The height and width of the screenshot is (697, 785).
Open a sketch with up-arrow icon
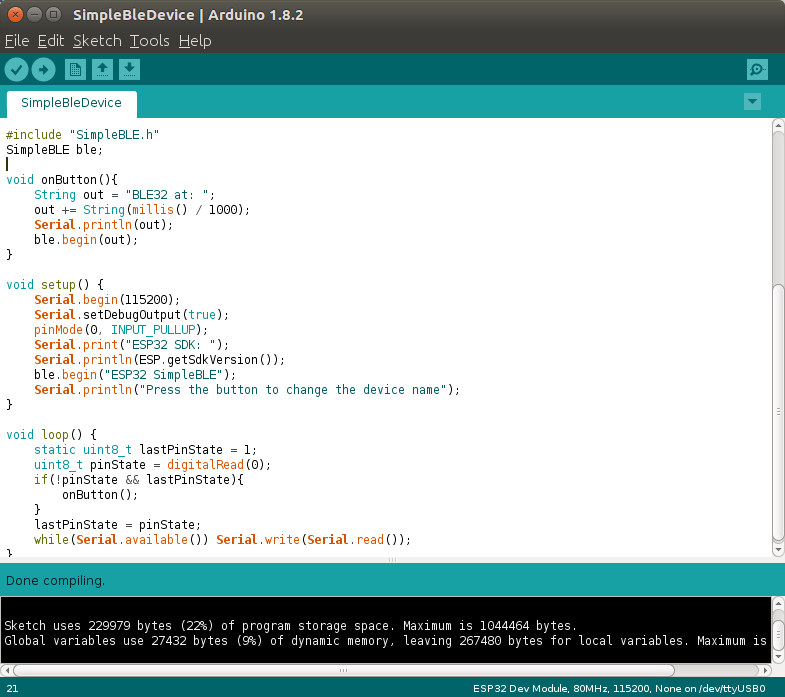tap(102, 70)
